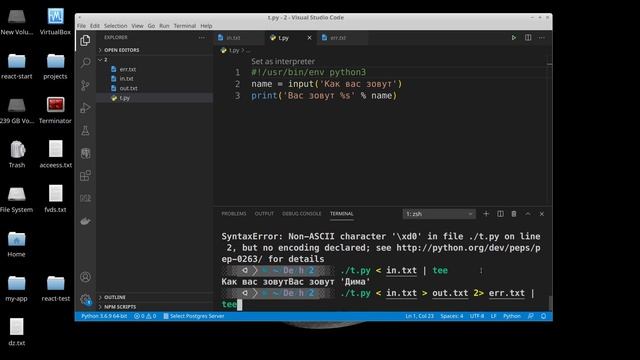
Task: Go to line via Ln 1, Col 23
Action: tap(420, 316)
